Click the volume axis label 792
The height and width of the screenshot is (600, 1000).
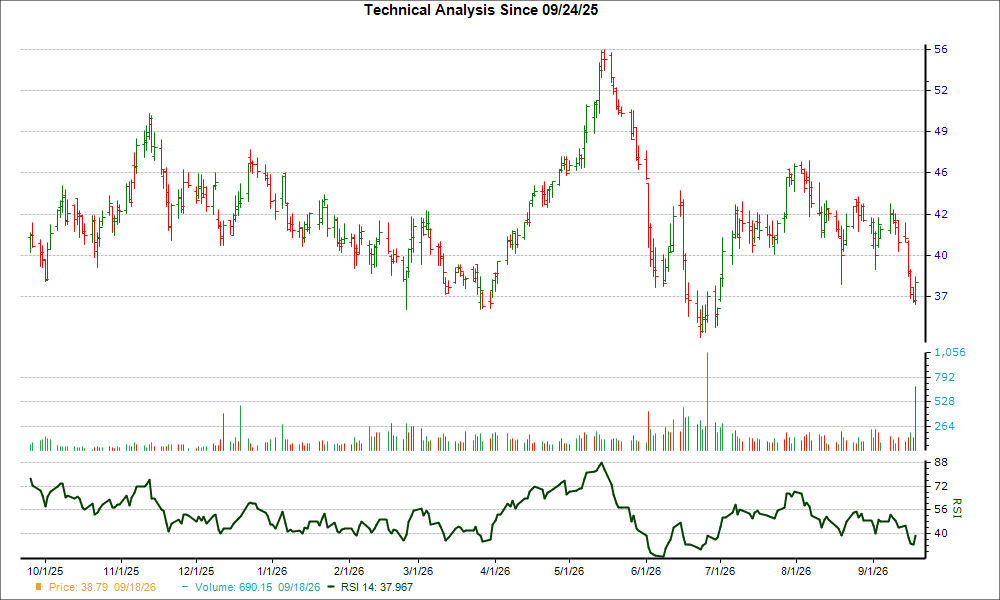[x=945, y=377]
